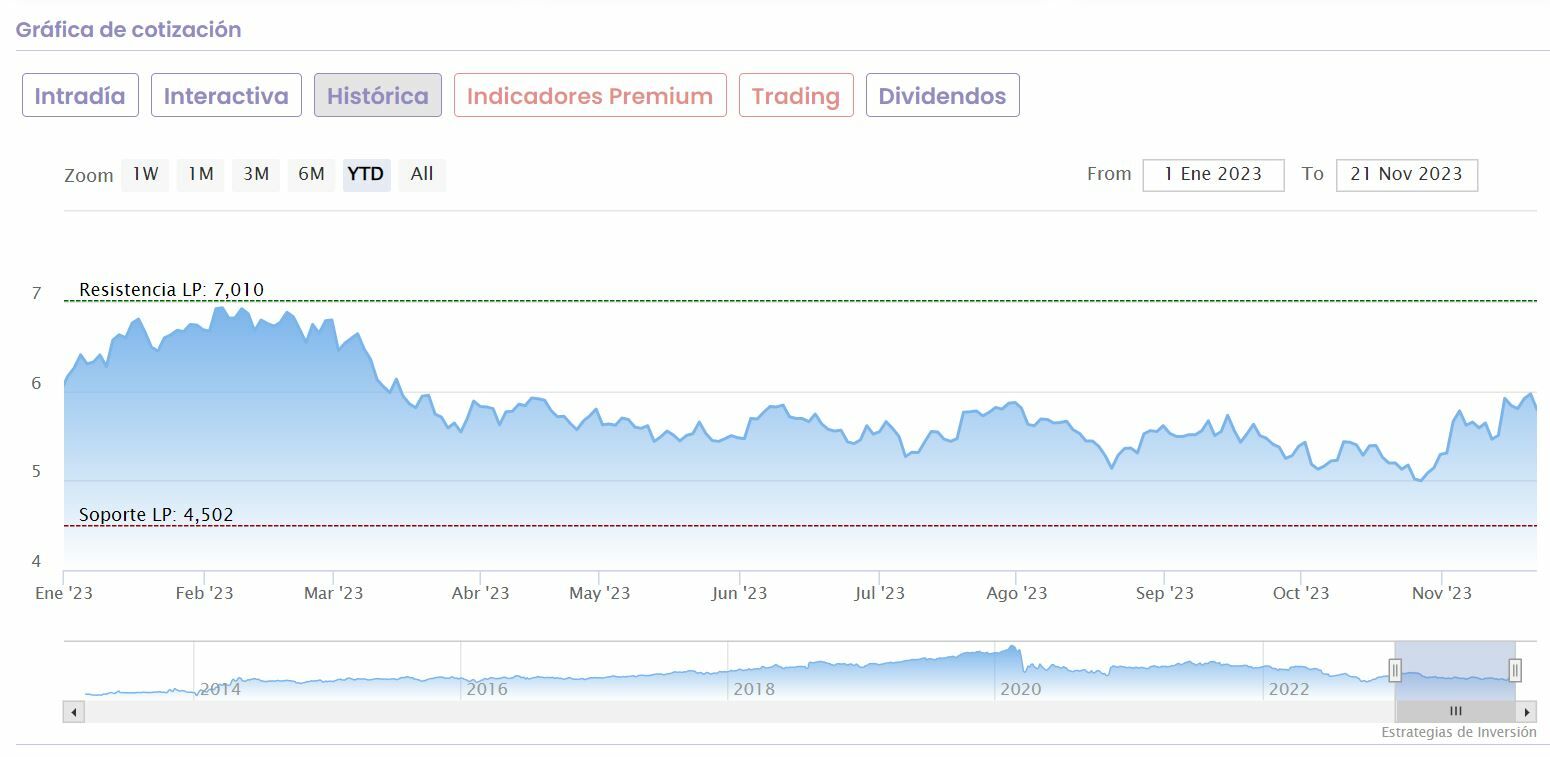Viewport: 1550px width, 757px height.
Task: Set zoom range to 1M
Action: tap(201, 174)
